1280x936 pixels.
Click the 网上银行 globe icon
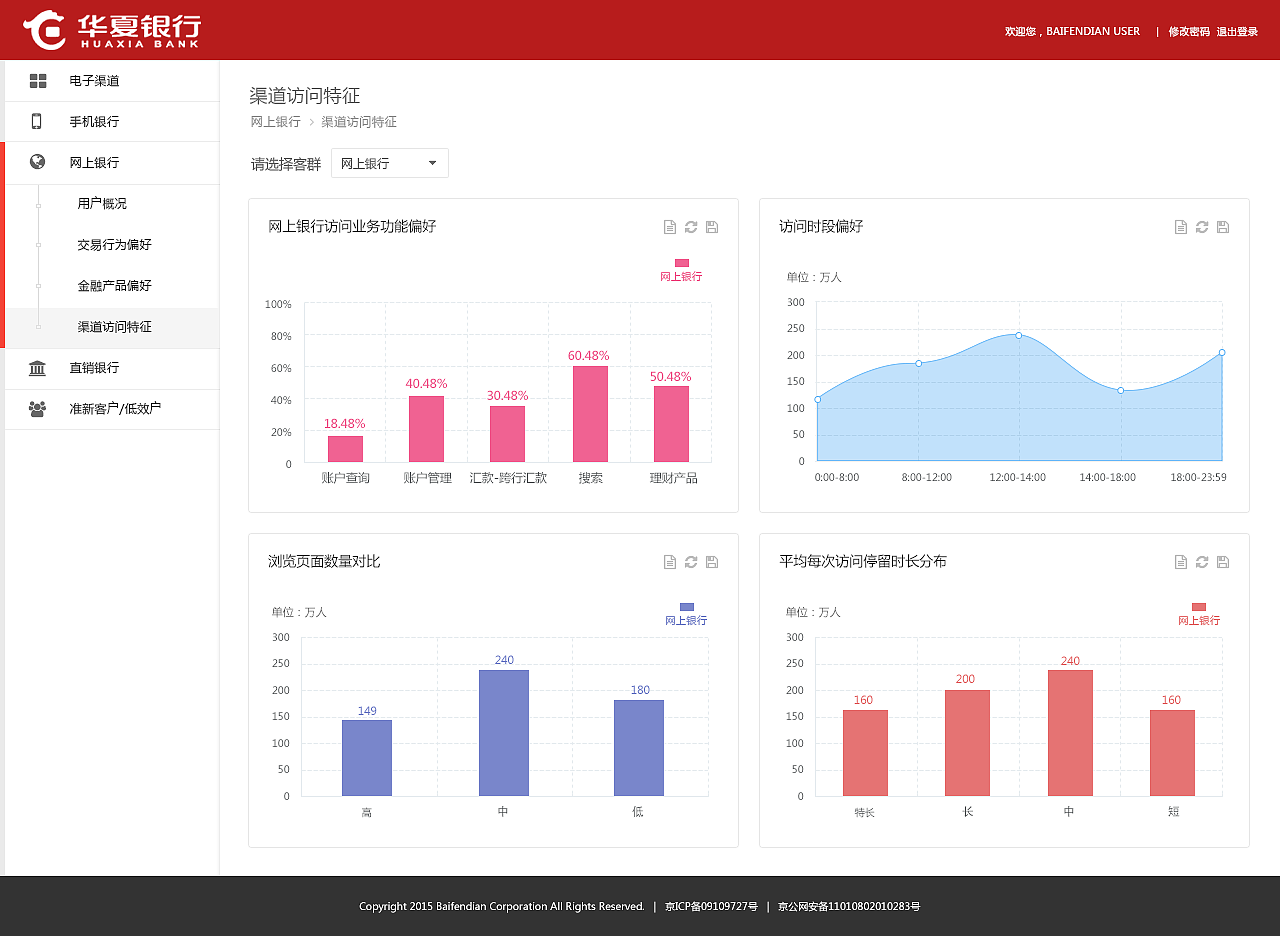[38, 162]
